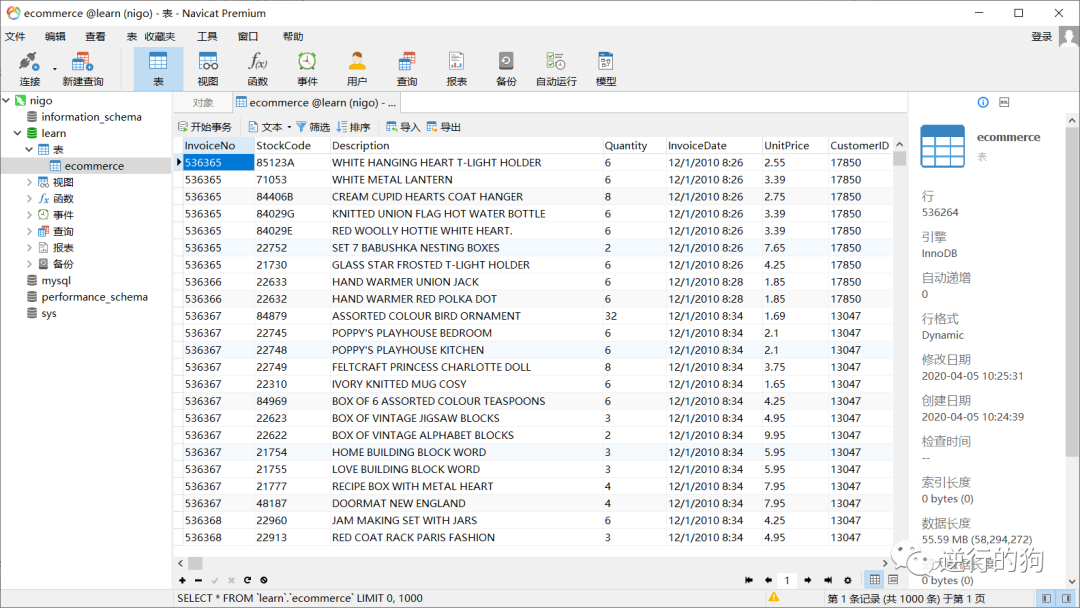The image size is (1080, 608).
Task: Switch to form view
Action: click(x=893, y=580)
